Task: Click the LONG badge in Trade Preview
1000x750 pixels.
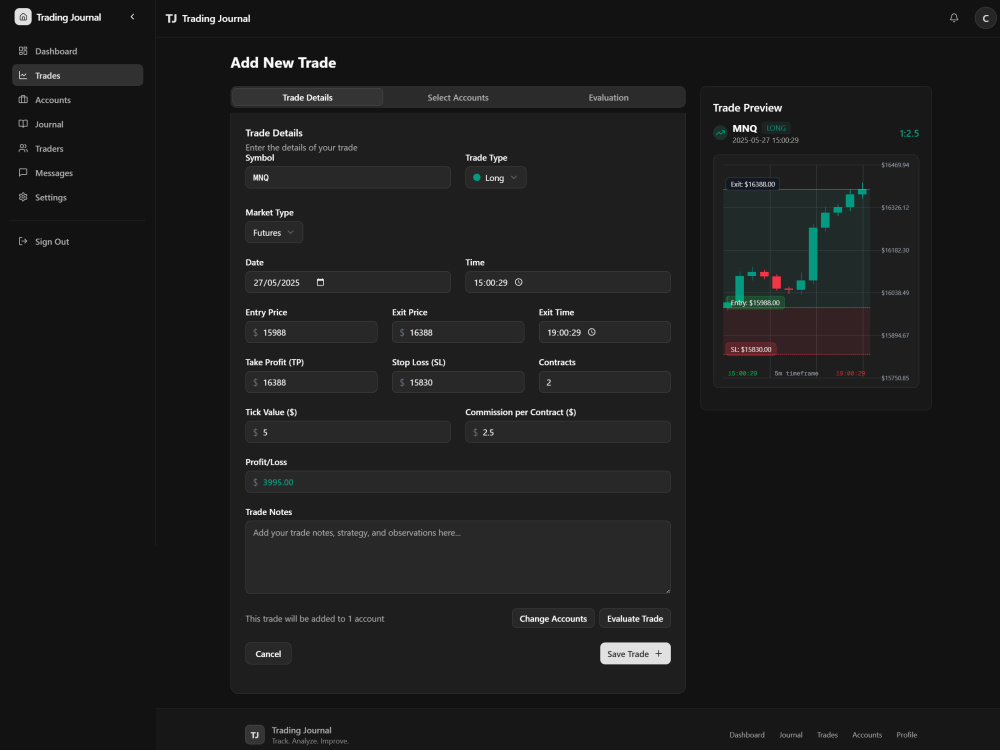Action: (776, 128)
